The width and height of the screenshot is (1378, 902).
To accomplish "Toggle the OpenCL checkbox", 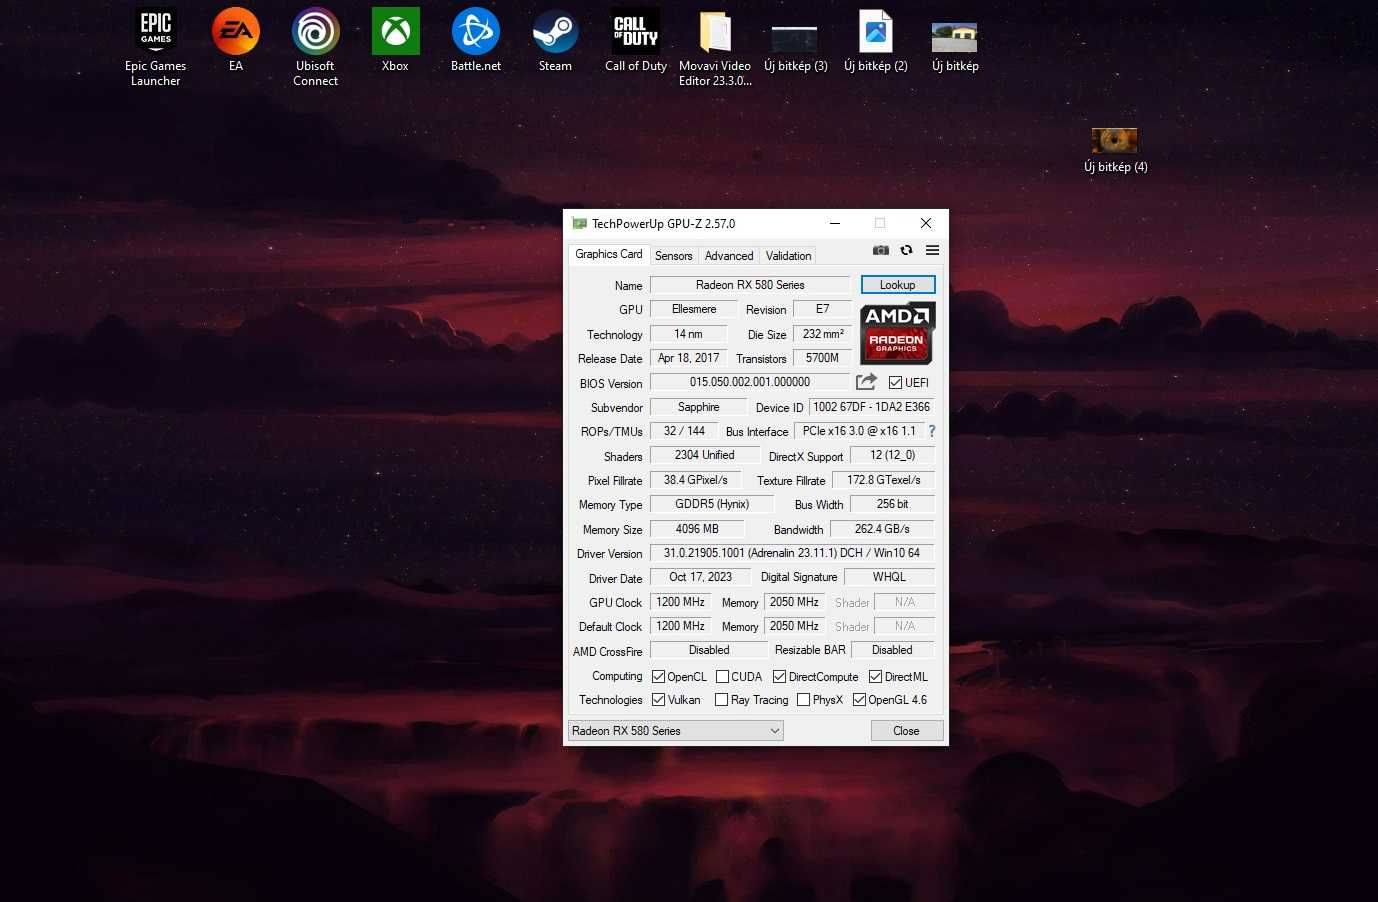I will [x=658, y=677].
